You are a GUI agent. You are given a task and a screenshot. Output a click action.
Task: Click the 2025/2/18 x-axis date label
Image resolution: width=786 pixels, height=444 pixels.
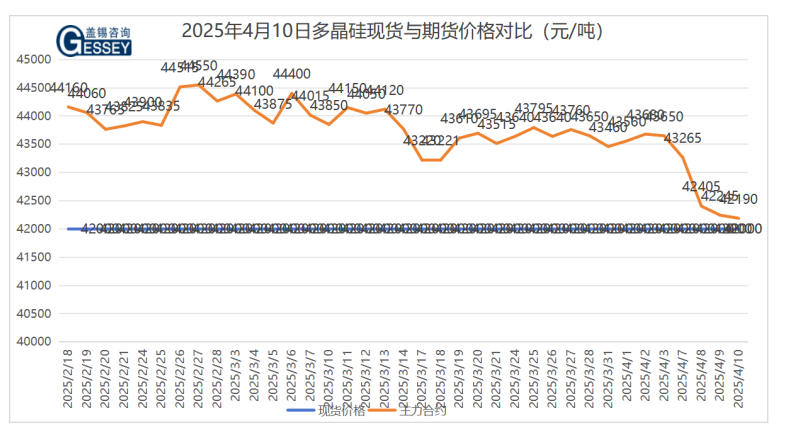68,378
